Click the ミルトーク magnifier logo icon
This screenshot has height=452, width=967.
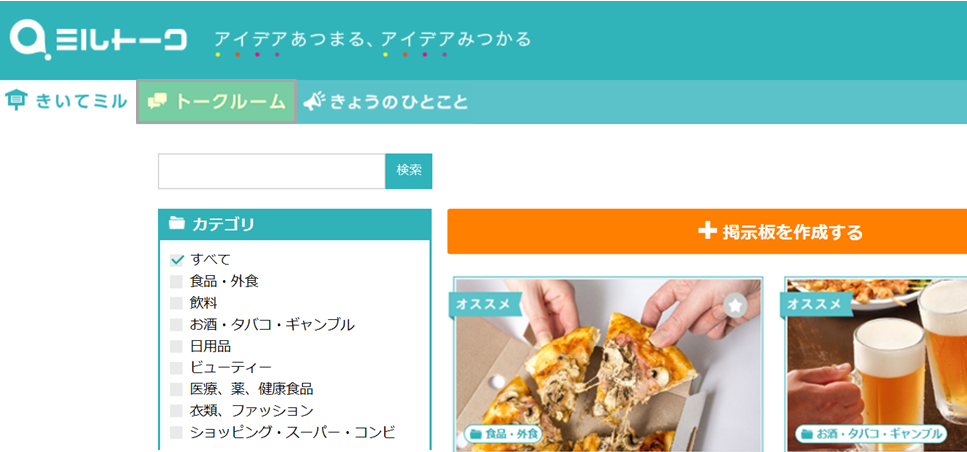28,41
